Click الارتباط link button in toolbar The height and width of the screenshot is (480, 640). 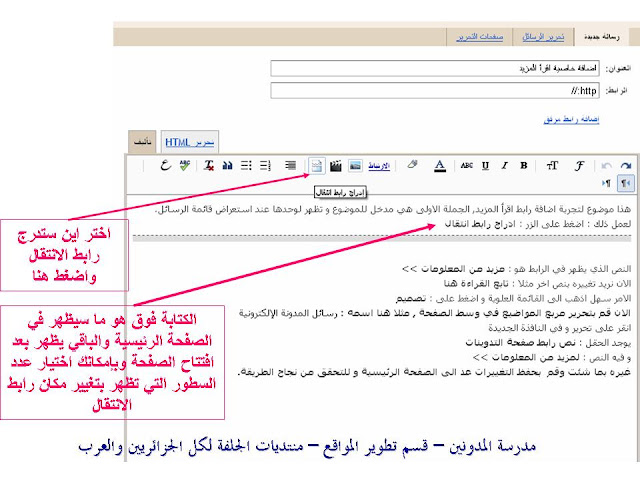tap(379, 166)
